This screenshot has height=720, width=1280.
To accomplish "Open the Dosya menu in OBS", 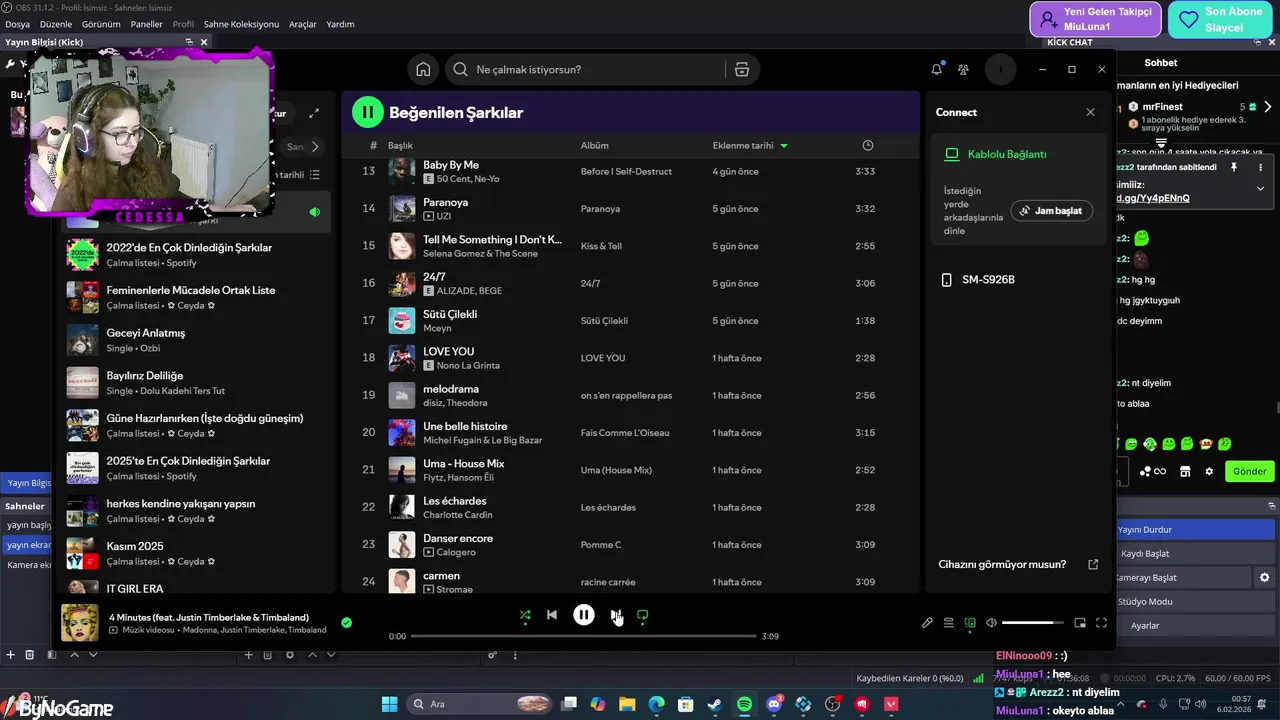I will [17, 24].
